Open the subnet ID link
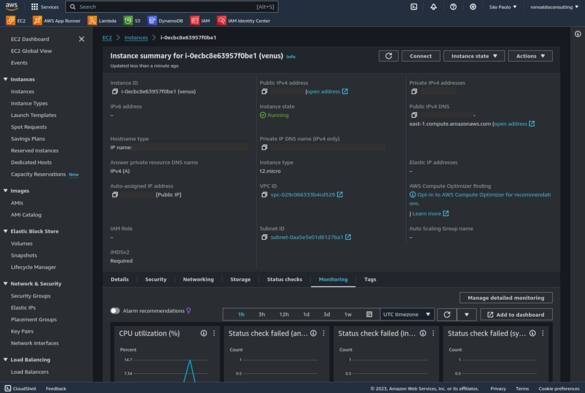 pos(310,237)
